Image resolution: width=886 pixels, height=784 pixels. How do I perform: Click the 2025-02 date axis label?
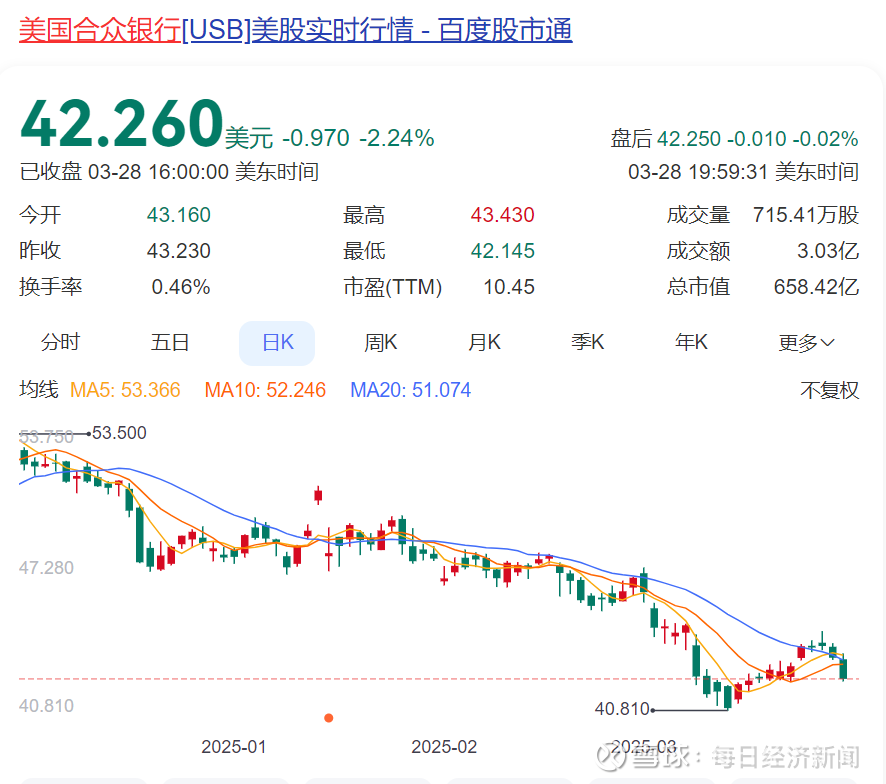pos(444,747)
